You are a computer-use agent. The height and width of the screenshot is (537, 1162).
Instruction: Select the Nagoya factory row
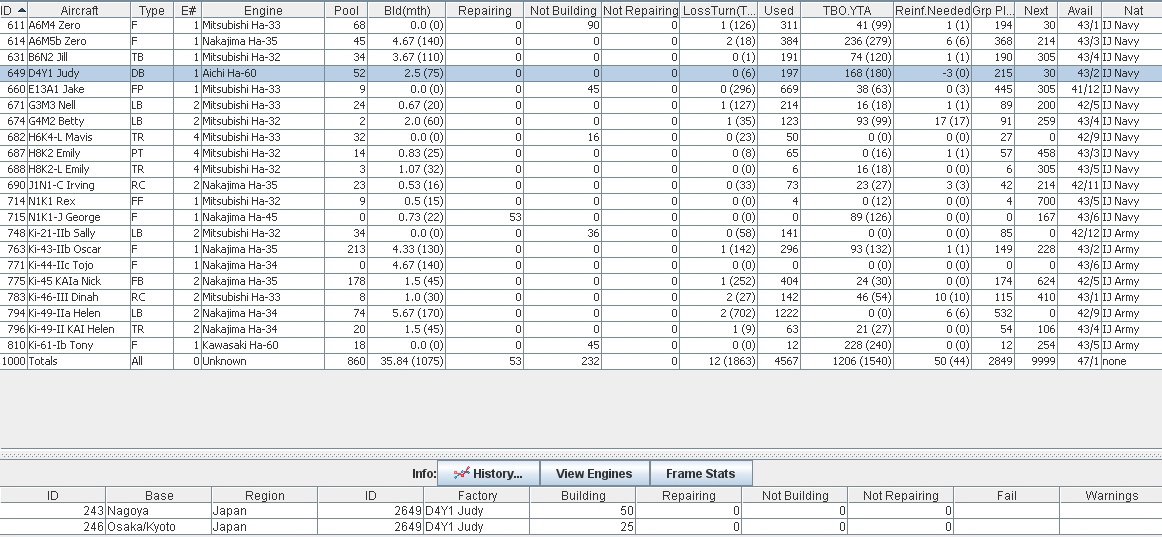click(581, 511)
